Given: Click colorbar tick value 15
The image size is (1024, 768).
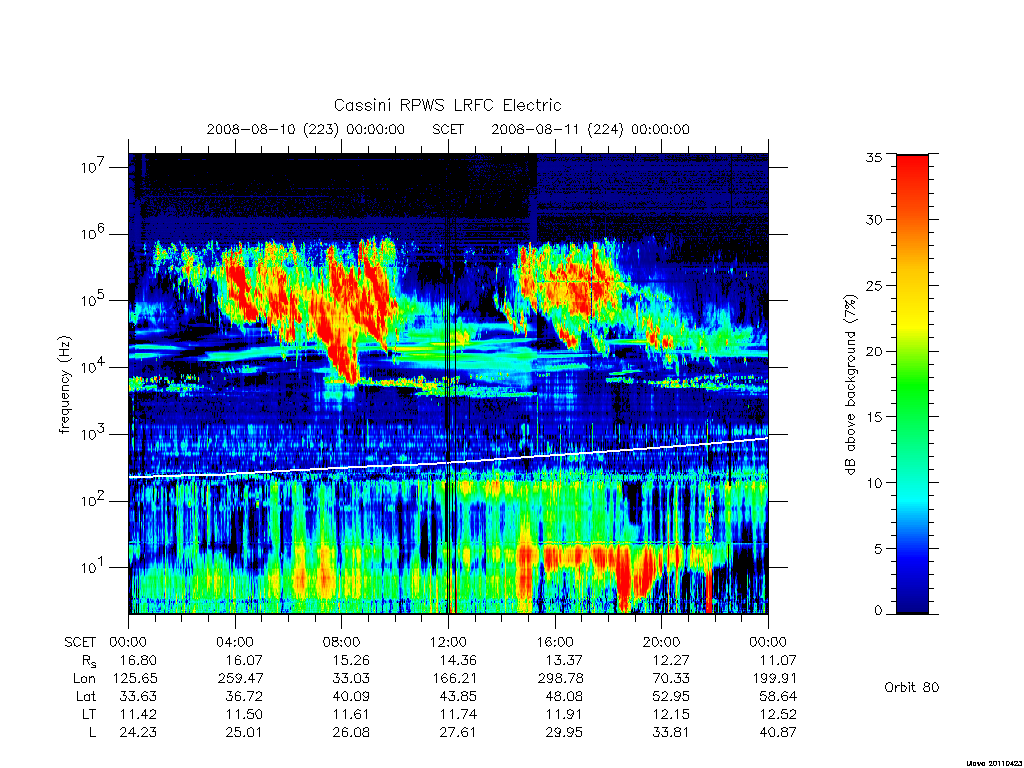Looking at the screenshot, I should [873, 417].
